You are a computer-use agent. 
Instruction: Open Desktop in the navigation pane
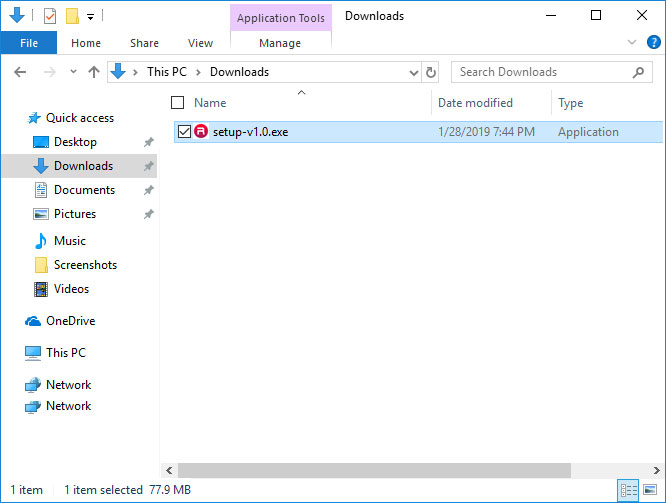click(x=75, y=142)
